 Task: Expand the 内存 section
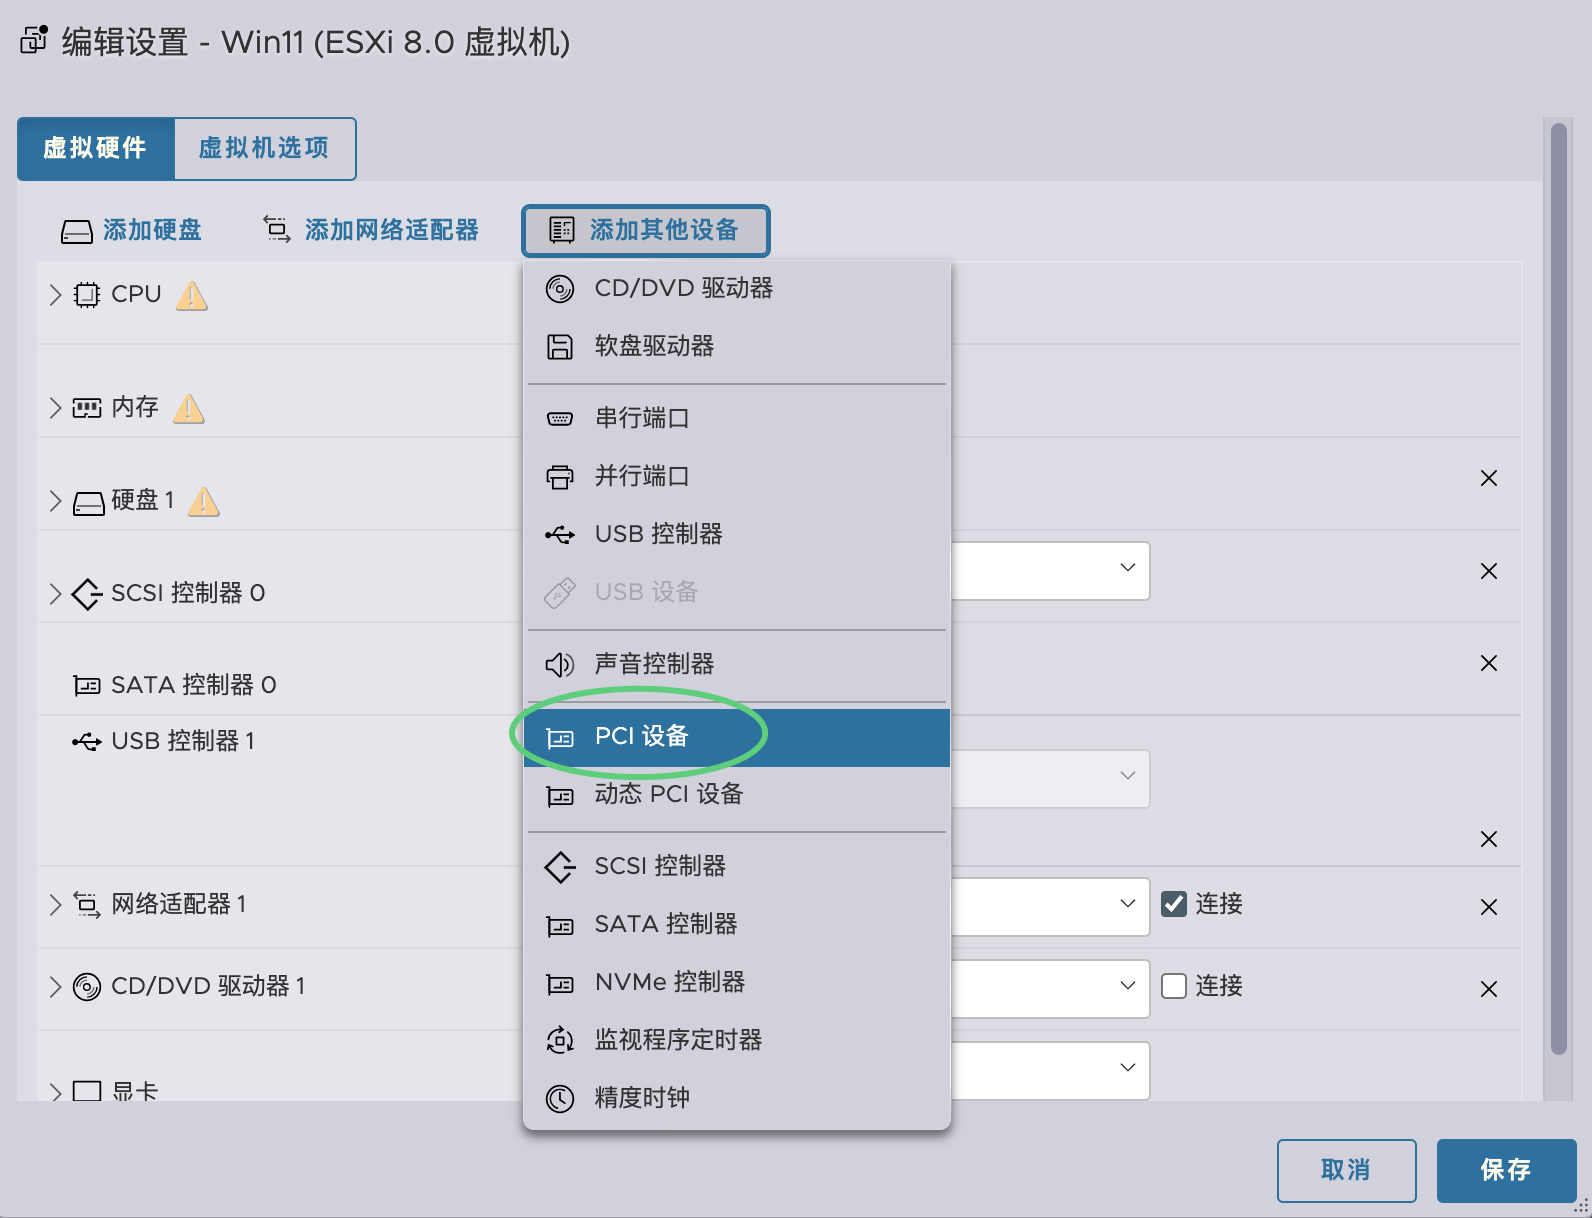tap(54, 407)
